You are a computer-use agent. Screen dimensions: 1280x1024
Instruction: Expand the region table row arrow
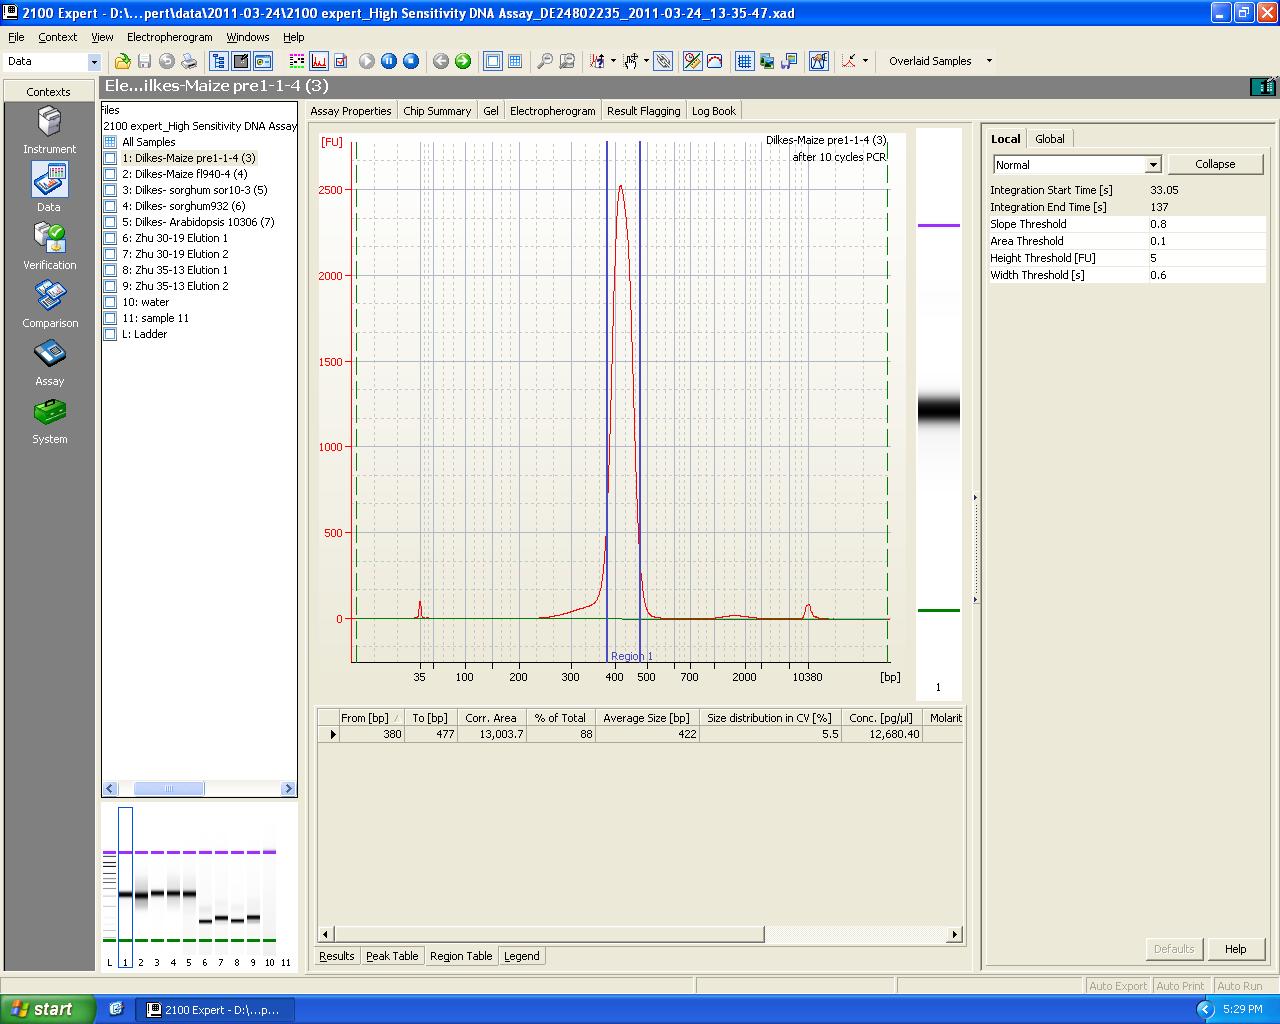[332, 734]
